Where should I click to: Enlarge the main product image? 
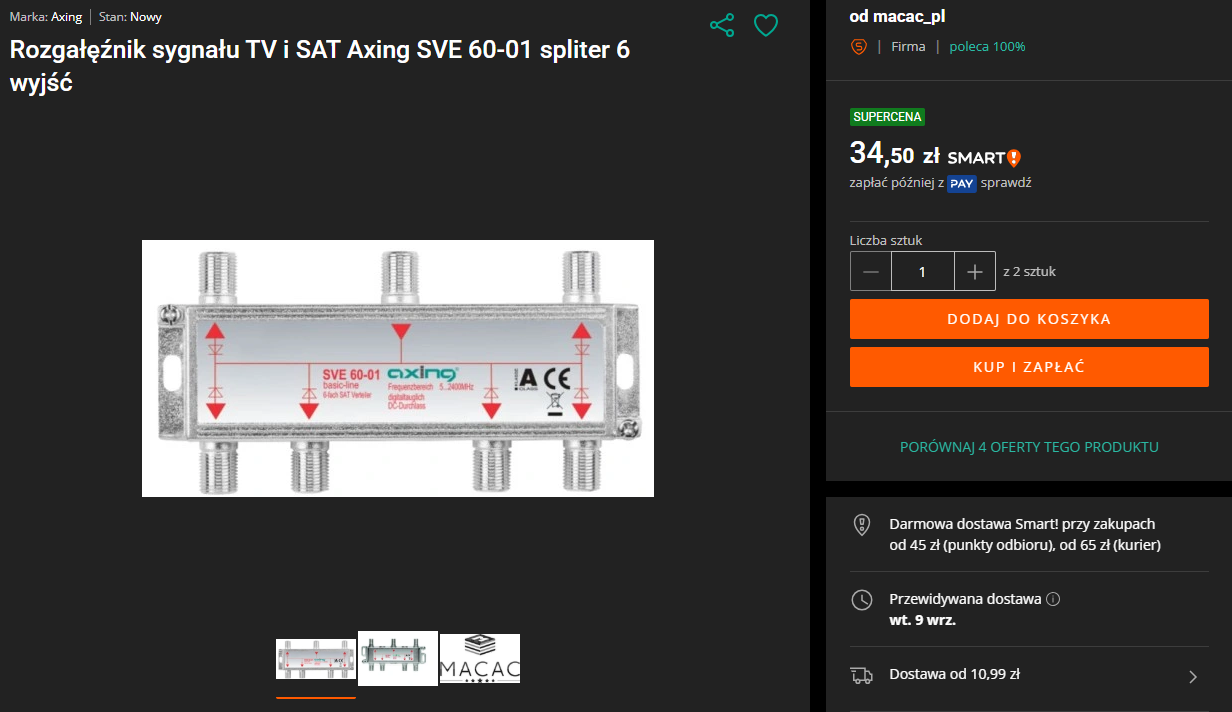[x=398, y=368]
